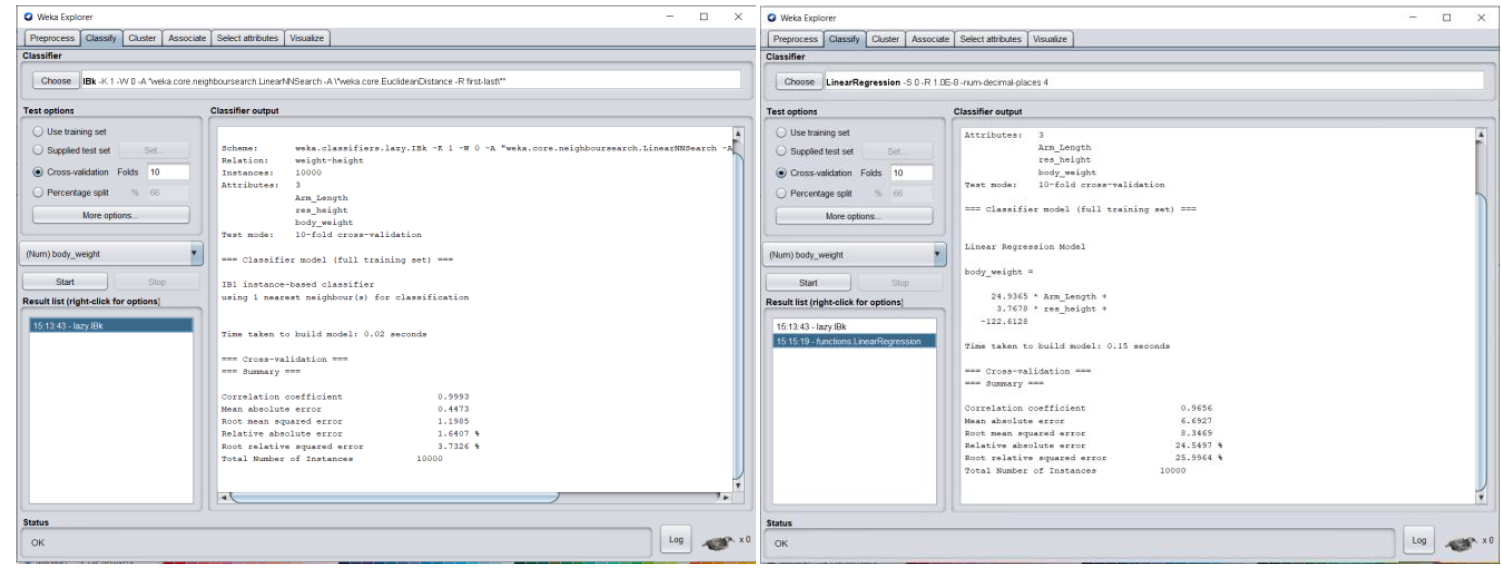Click Choose button for IBk classifier
This screenshot has width=1502, height=569.
point(55,80)
